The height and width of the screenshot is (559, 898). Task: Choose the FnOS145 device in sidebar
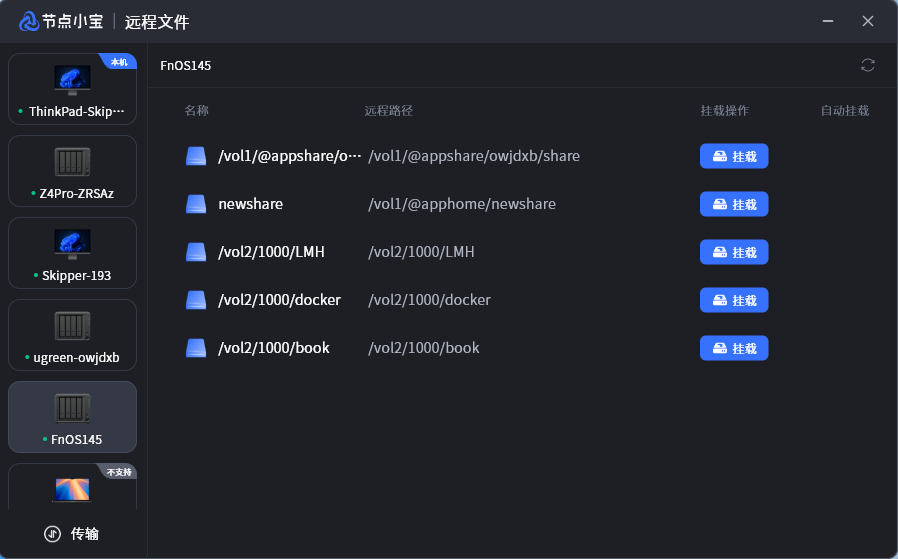tap(72, 417)
